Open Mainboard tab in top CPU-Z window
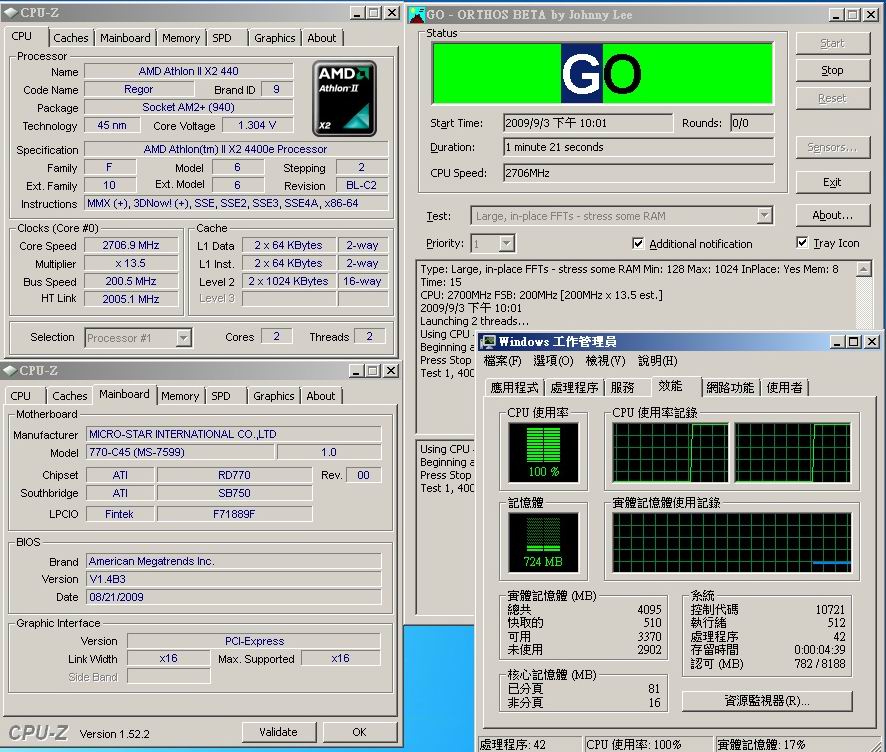The width and height of the screenshot is (886, 752). pos(125,38)
